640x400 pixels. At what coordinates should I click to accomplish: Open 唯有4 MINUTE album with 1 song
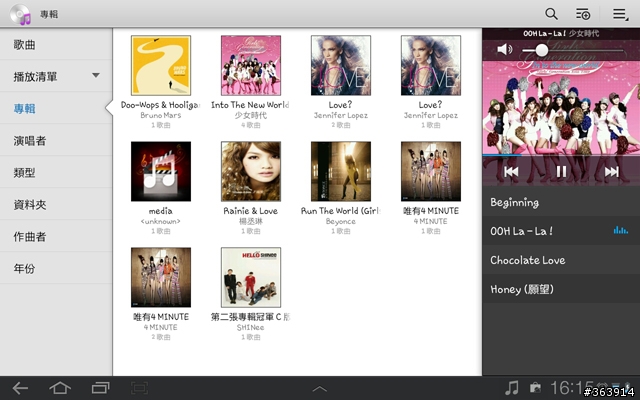[431, 171]
